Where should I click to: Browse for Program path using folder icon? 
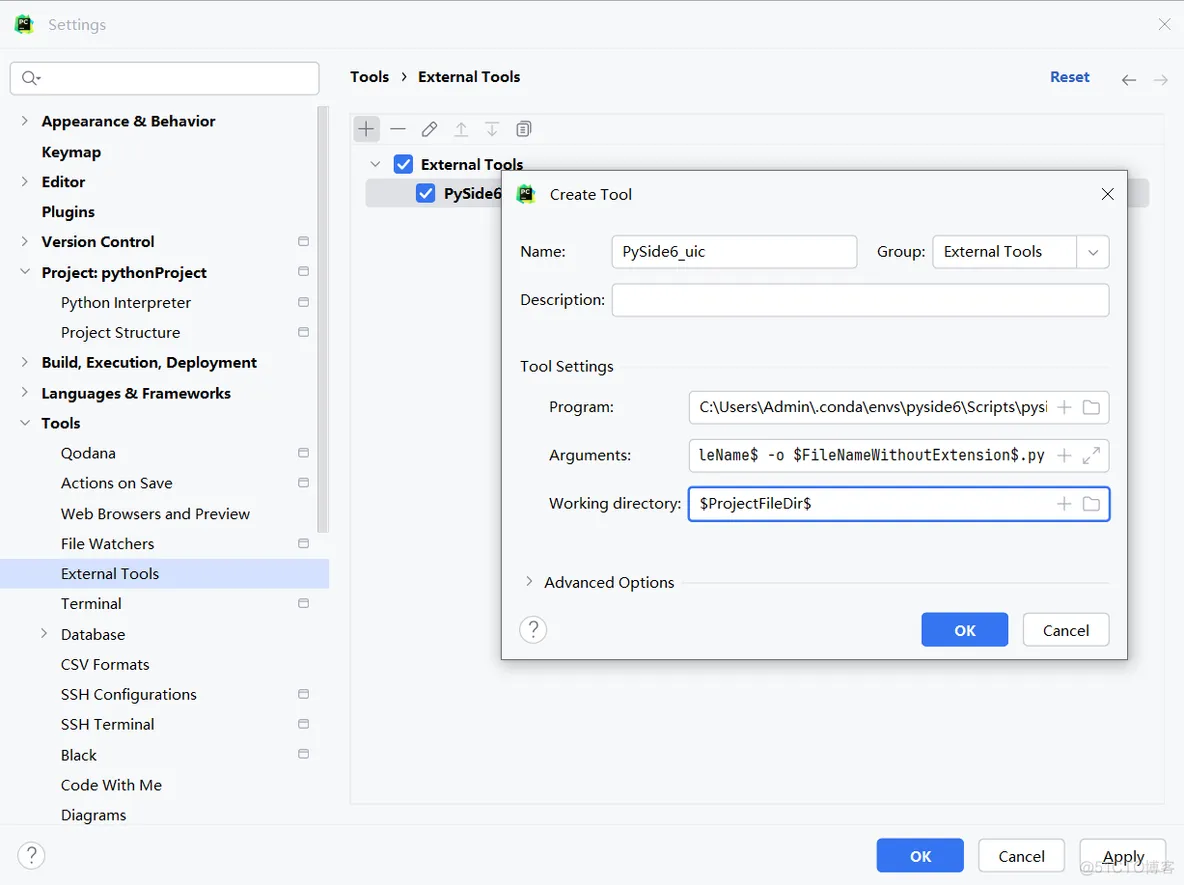coord(1091,407)
